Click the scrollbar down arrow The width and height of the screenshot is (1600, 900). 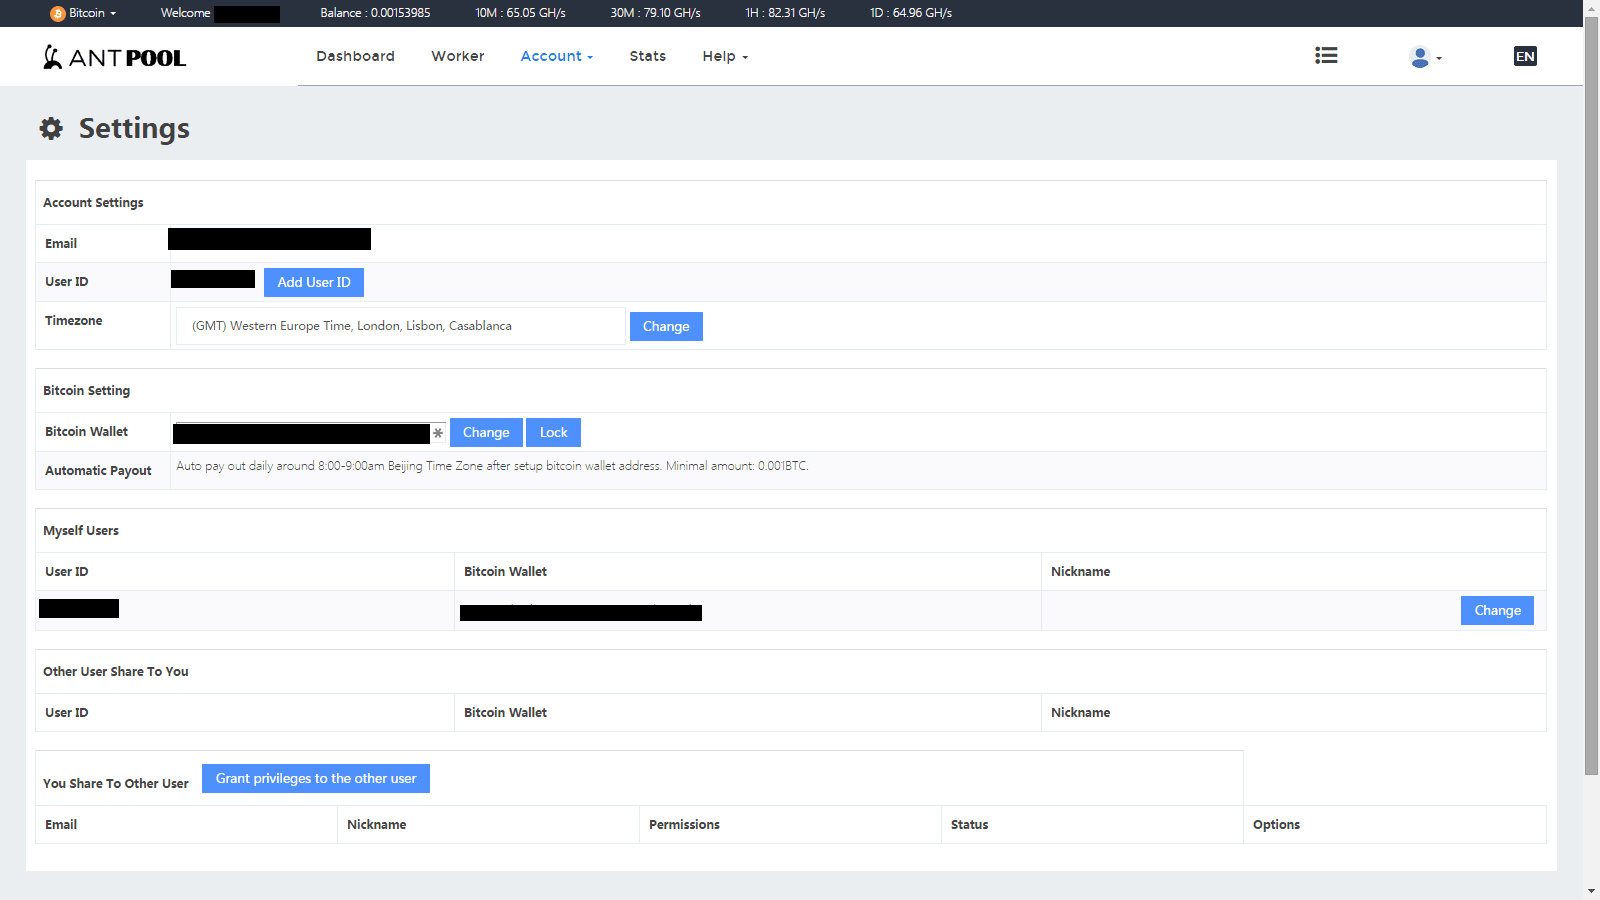click(x=1591, y=891)
